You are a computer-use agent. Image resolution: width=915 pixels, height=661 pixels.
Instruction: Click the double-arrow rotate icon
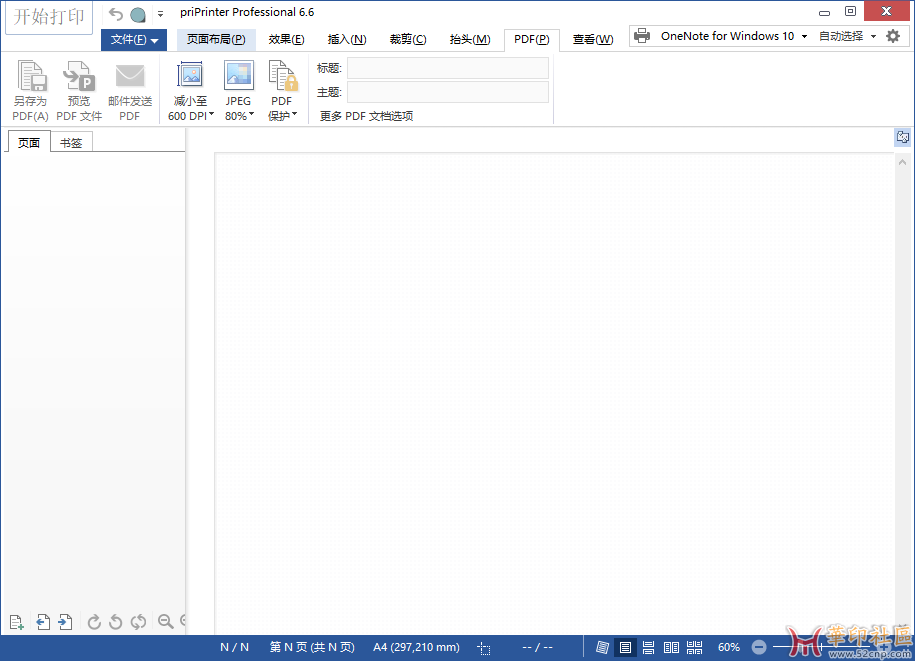pos(138,622)
